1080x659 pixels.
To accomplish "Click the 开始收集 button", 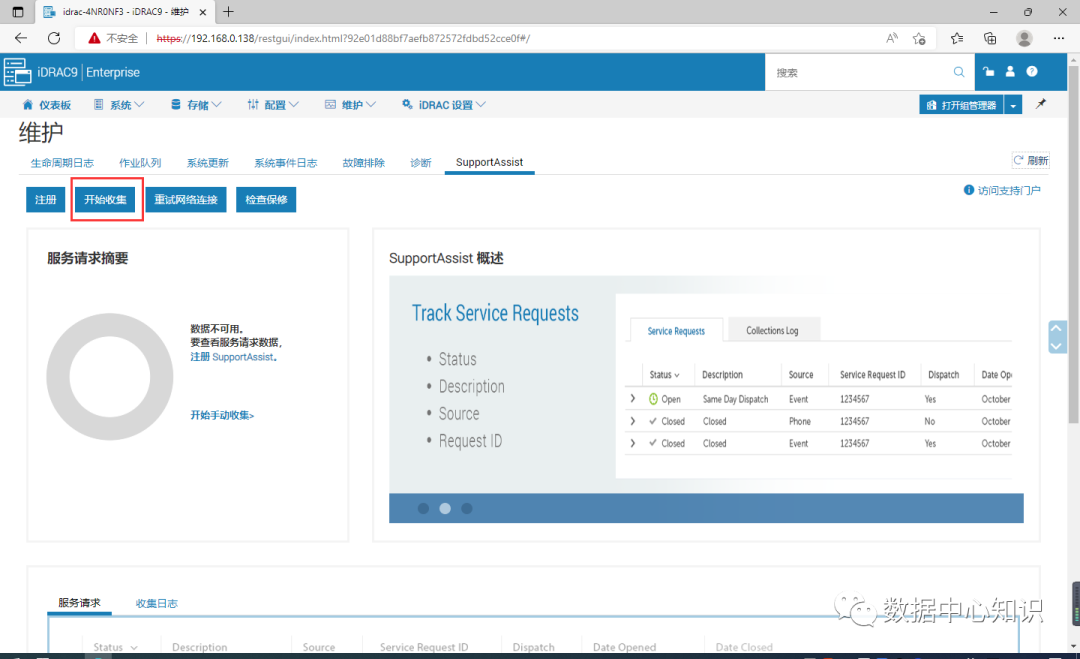I will [x=105, y=200].
